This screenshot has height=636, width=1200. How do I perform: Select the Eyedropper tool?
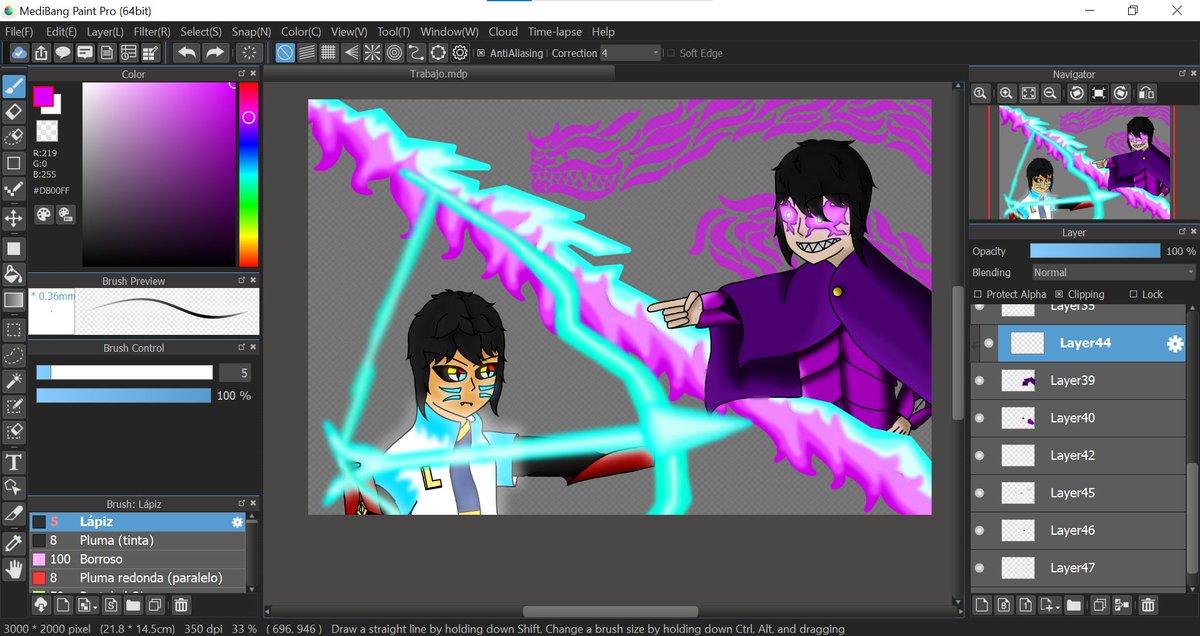point(14,543)
